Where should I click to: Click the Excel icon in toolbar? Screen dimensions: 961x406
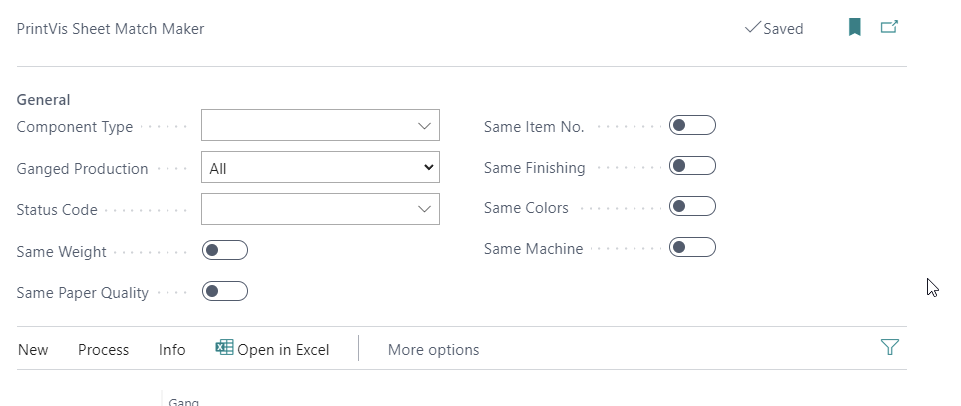tap(224, 348)
